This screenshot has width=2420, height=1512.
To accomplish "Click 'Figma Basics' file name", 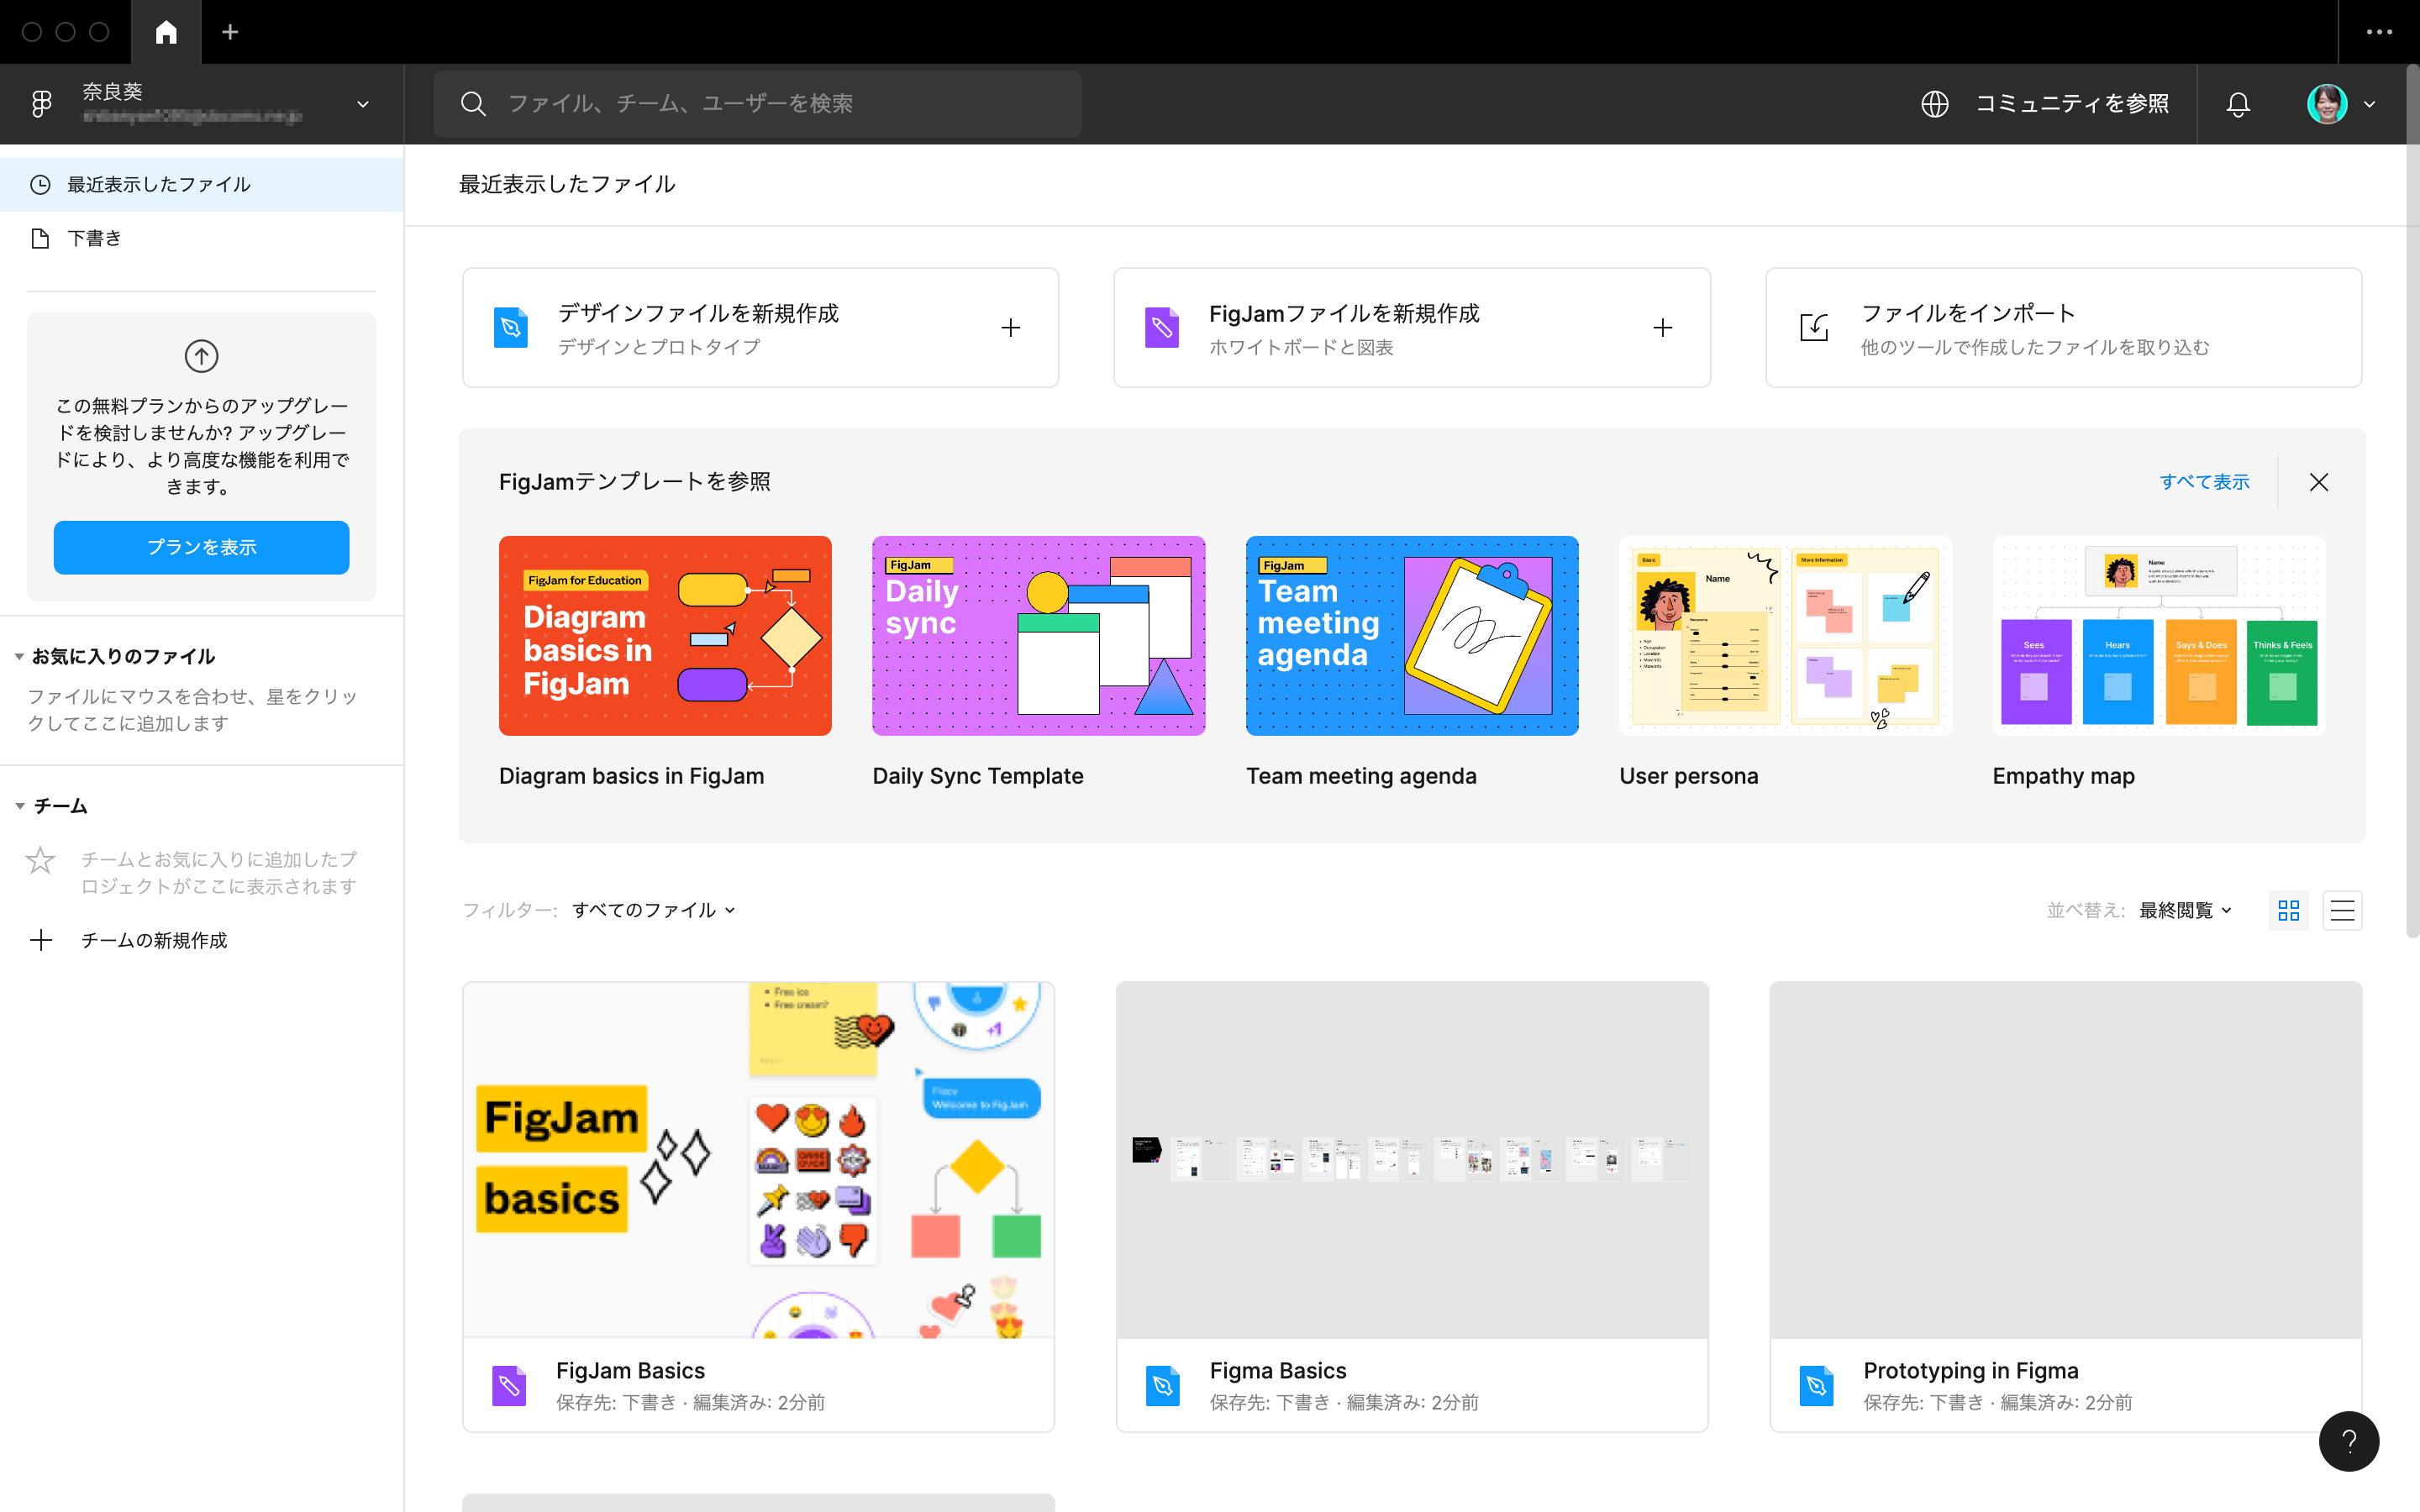I will [x=1278, y=1370].
